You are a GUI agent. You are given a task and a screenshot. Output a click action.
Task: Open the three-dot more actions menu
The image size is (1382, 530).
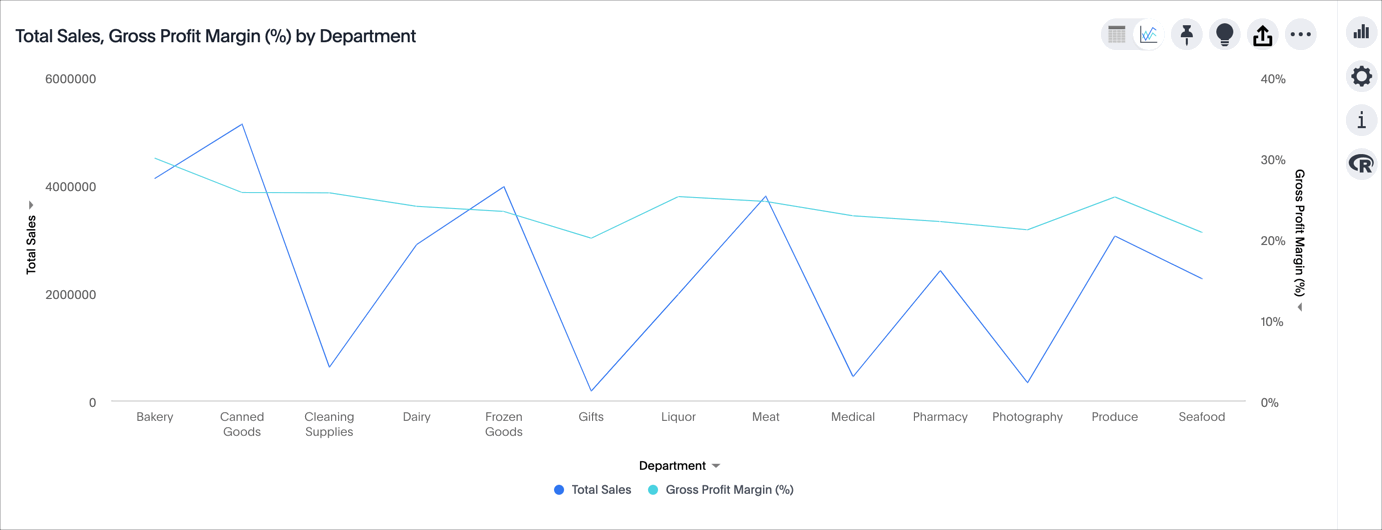[x=1300, y=35]
